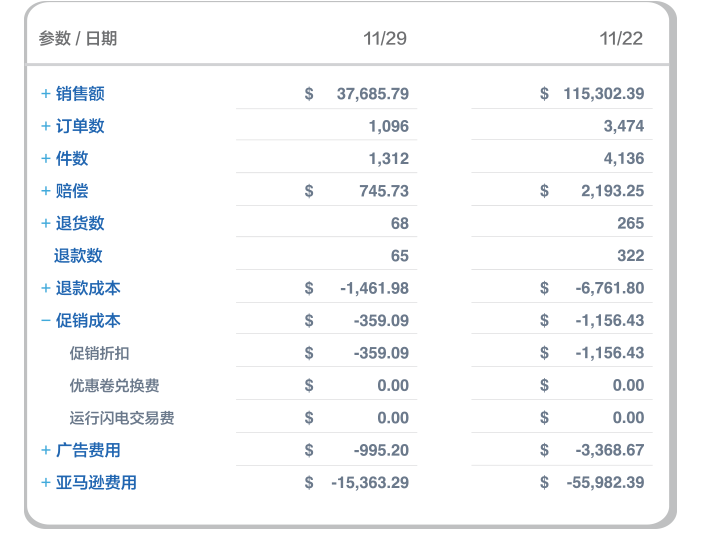Click the -55,982.39 Amazon fee value

603,483
